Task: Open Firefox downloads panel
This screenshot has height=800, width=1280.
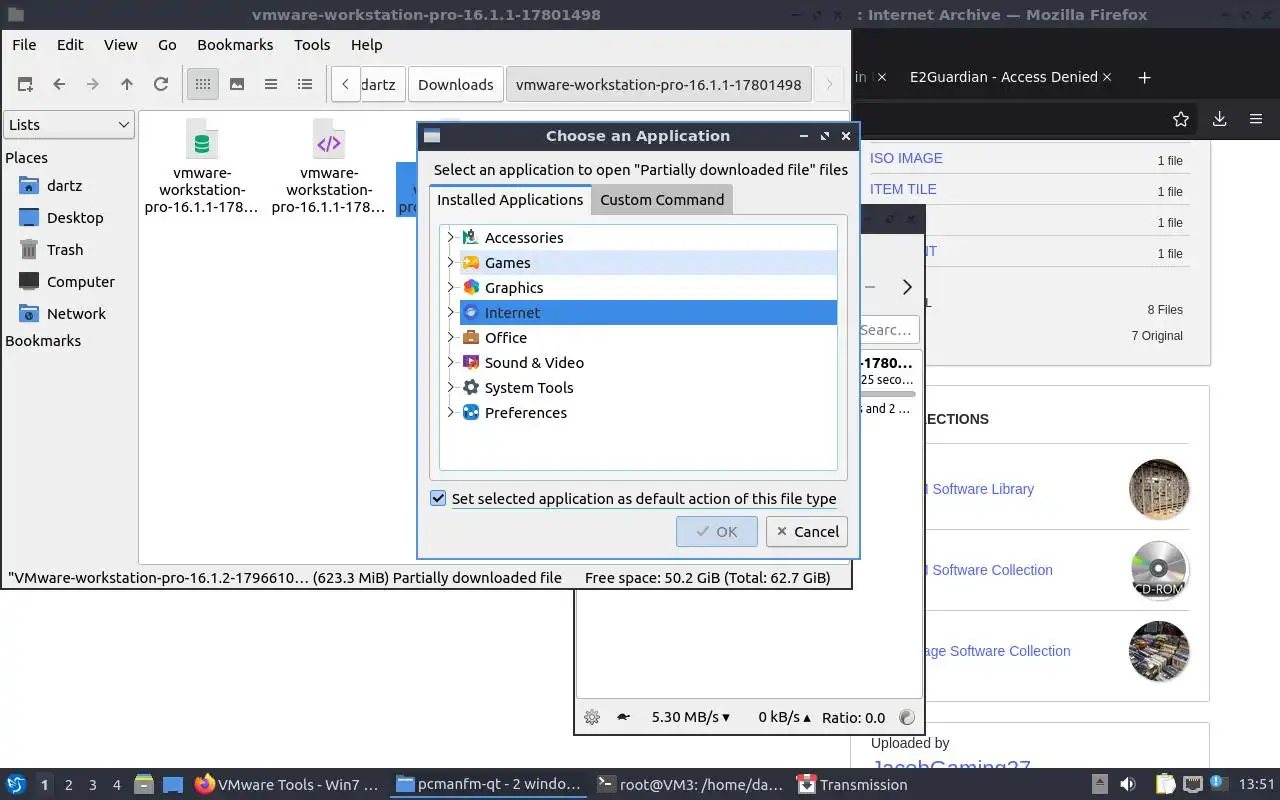Action: tap(1219, 119)
